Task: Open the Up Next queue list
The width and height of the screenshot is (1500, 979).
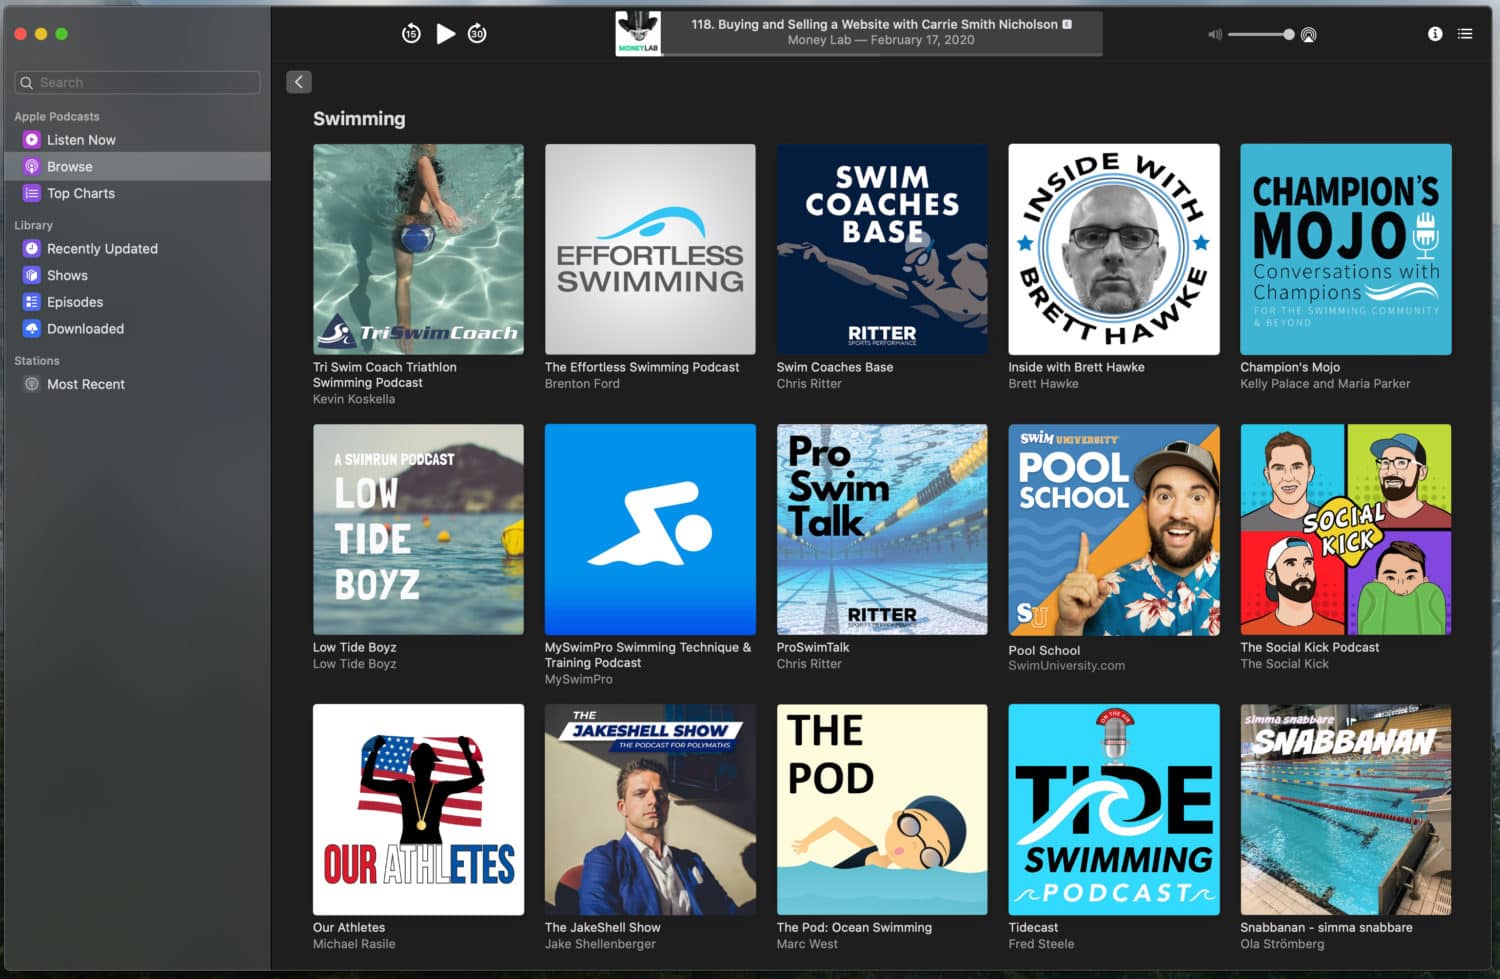Action: tap(1465, 33)
